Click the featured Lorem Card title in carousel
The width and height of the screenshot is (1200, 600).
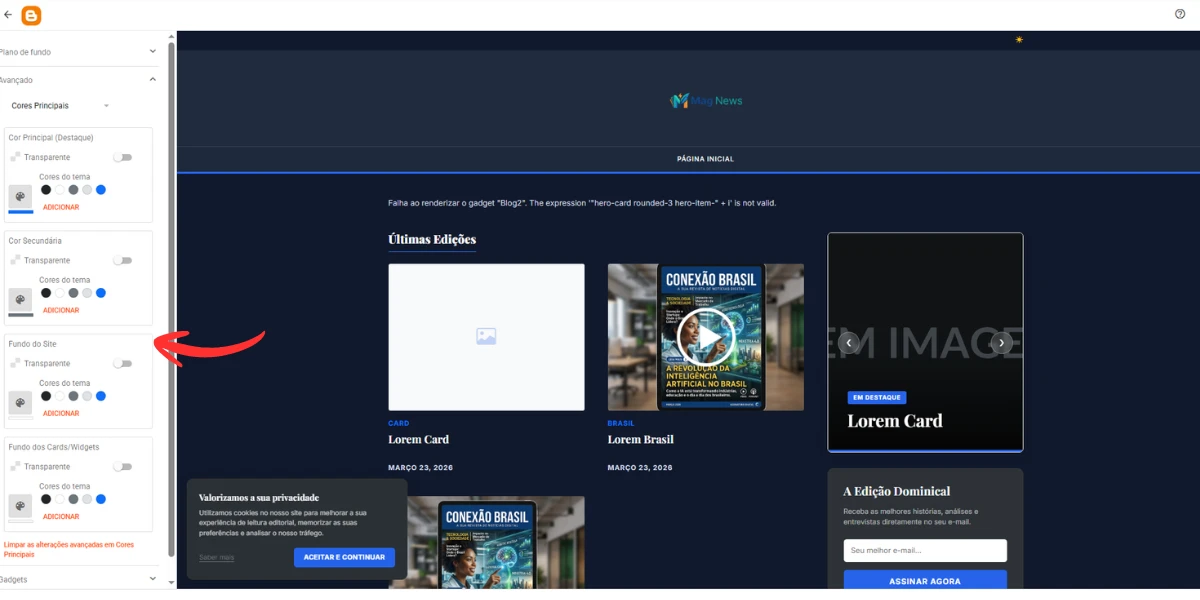(895, 421)
